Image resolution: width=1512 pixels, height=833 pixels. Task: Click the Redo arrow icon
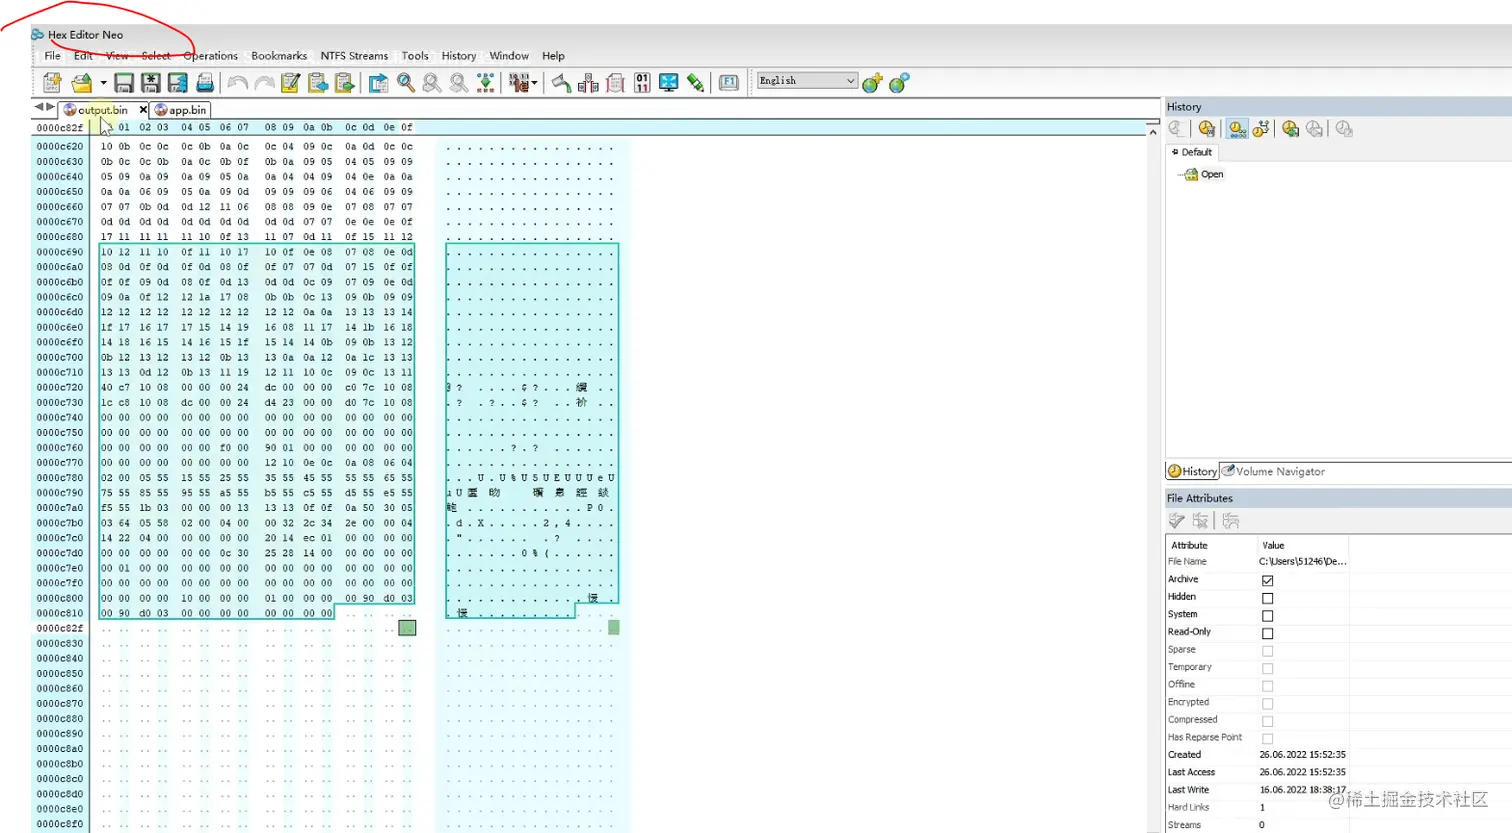tap(264, 83)
